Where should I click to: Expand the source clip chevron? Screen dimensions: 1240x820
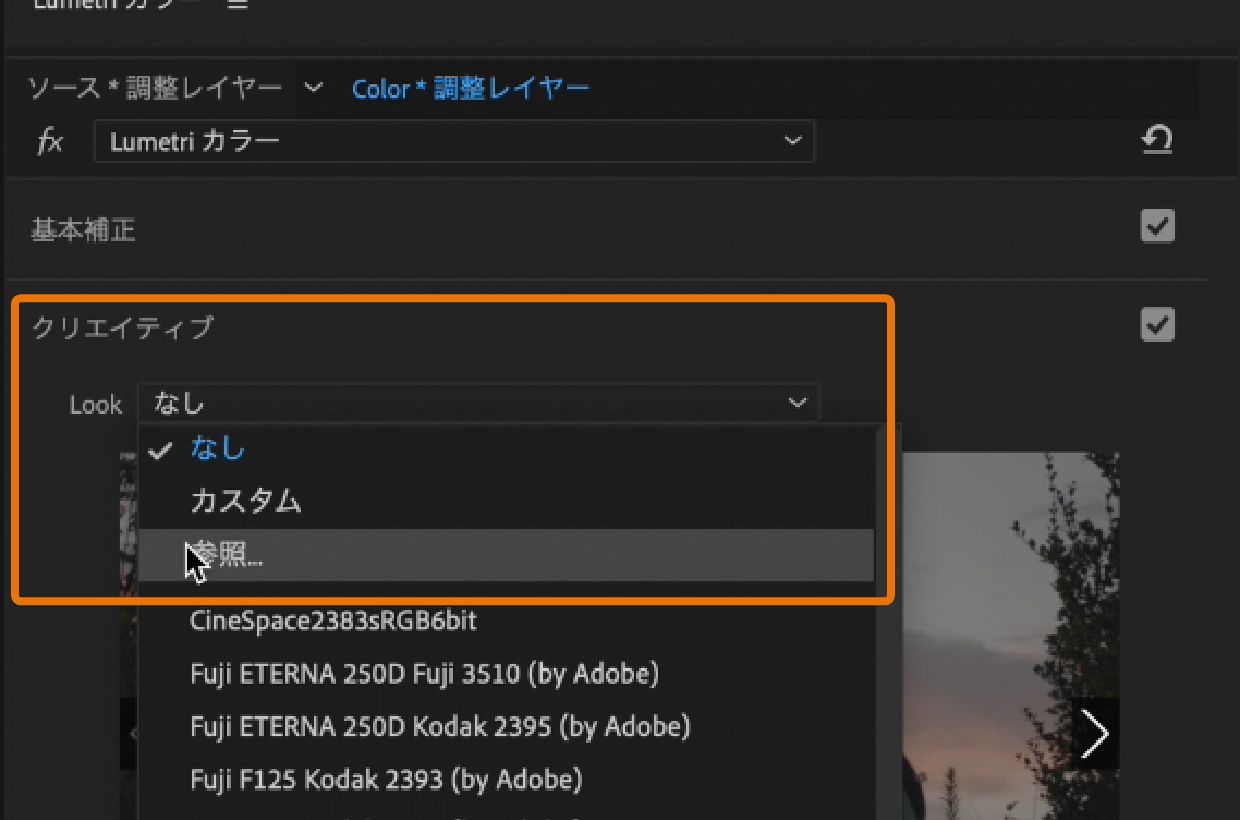pos(314,88)
